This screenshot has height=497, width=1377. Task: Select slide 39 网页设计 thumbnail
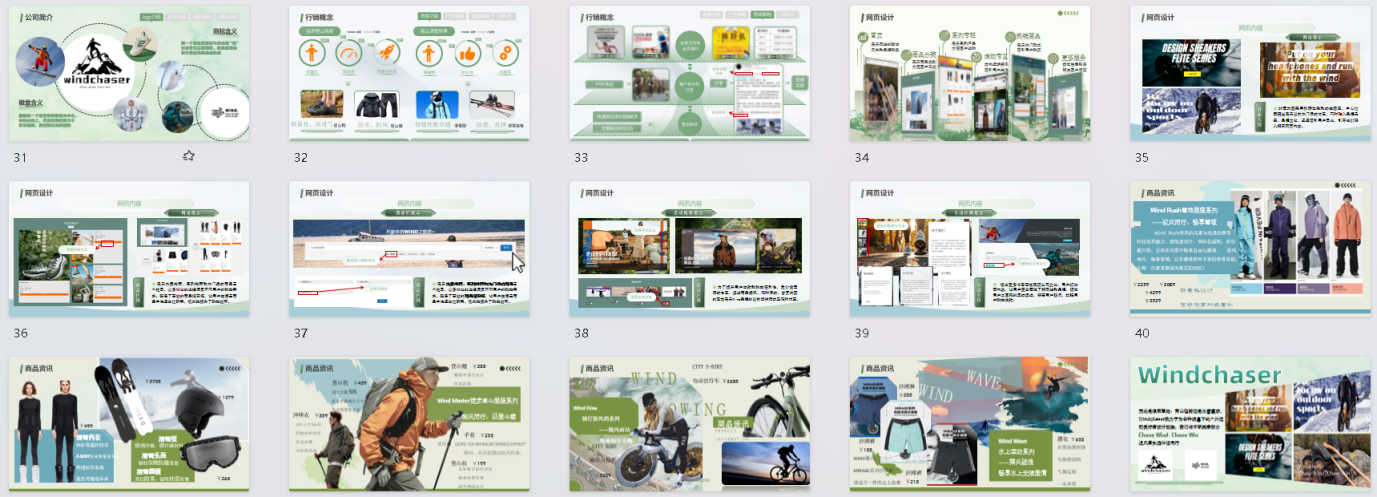(969, 249)
